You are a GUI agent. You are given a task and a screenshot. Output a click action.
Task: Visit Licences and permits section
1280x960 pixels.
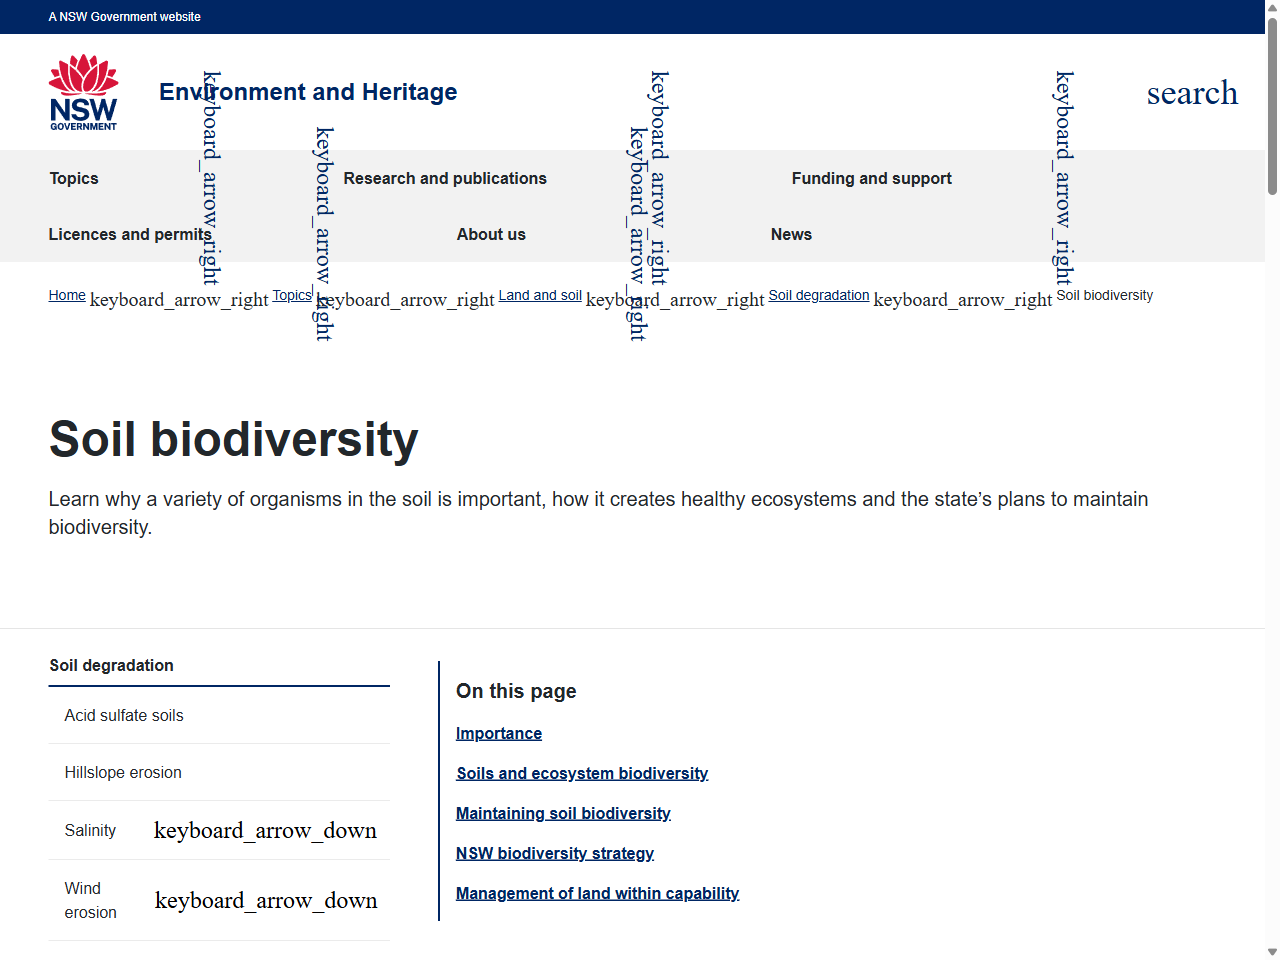[x=129, y=234]
